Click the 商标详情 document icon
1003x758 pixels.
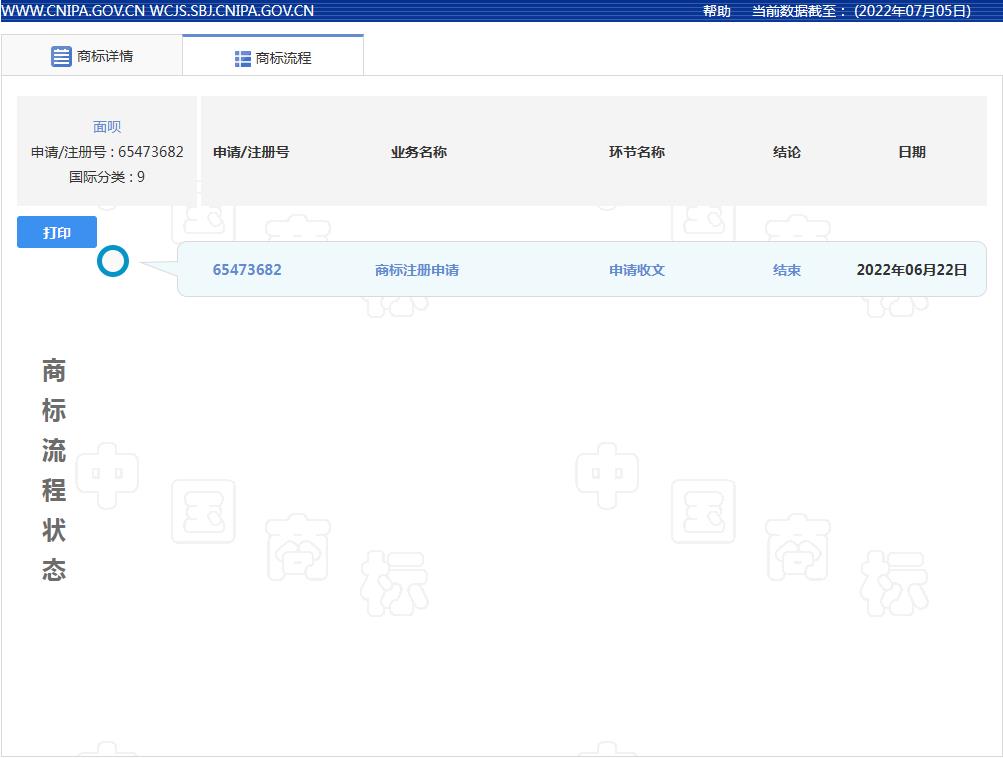tap(61, 56)
